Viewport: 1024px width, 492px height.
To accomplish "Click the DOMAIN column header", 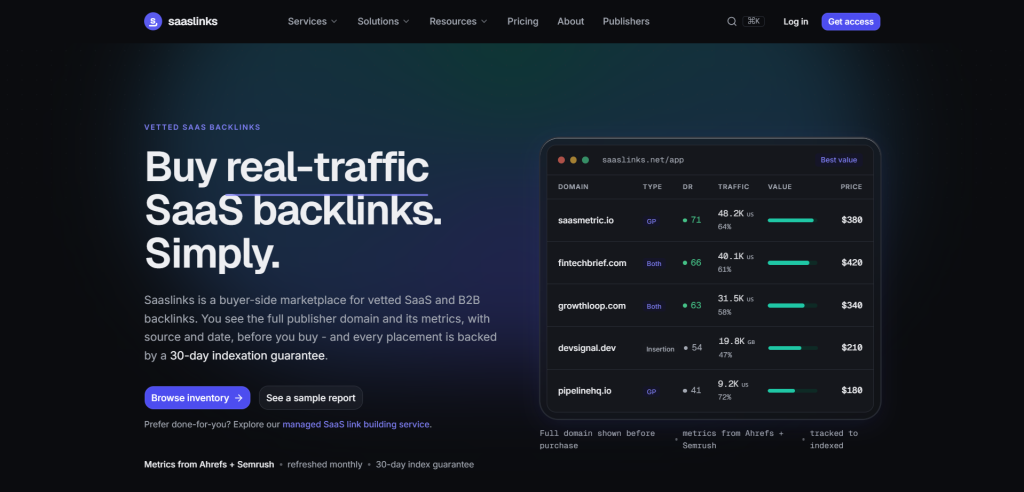I will [573, 187].
